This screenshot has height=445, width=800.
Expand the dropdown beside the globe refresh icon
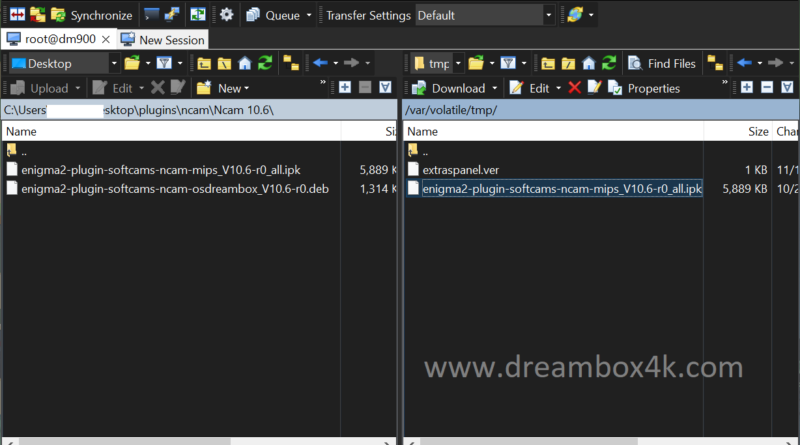[591, 15]
